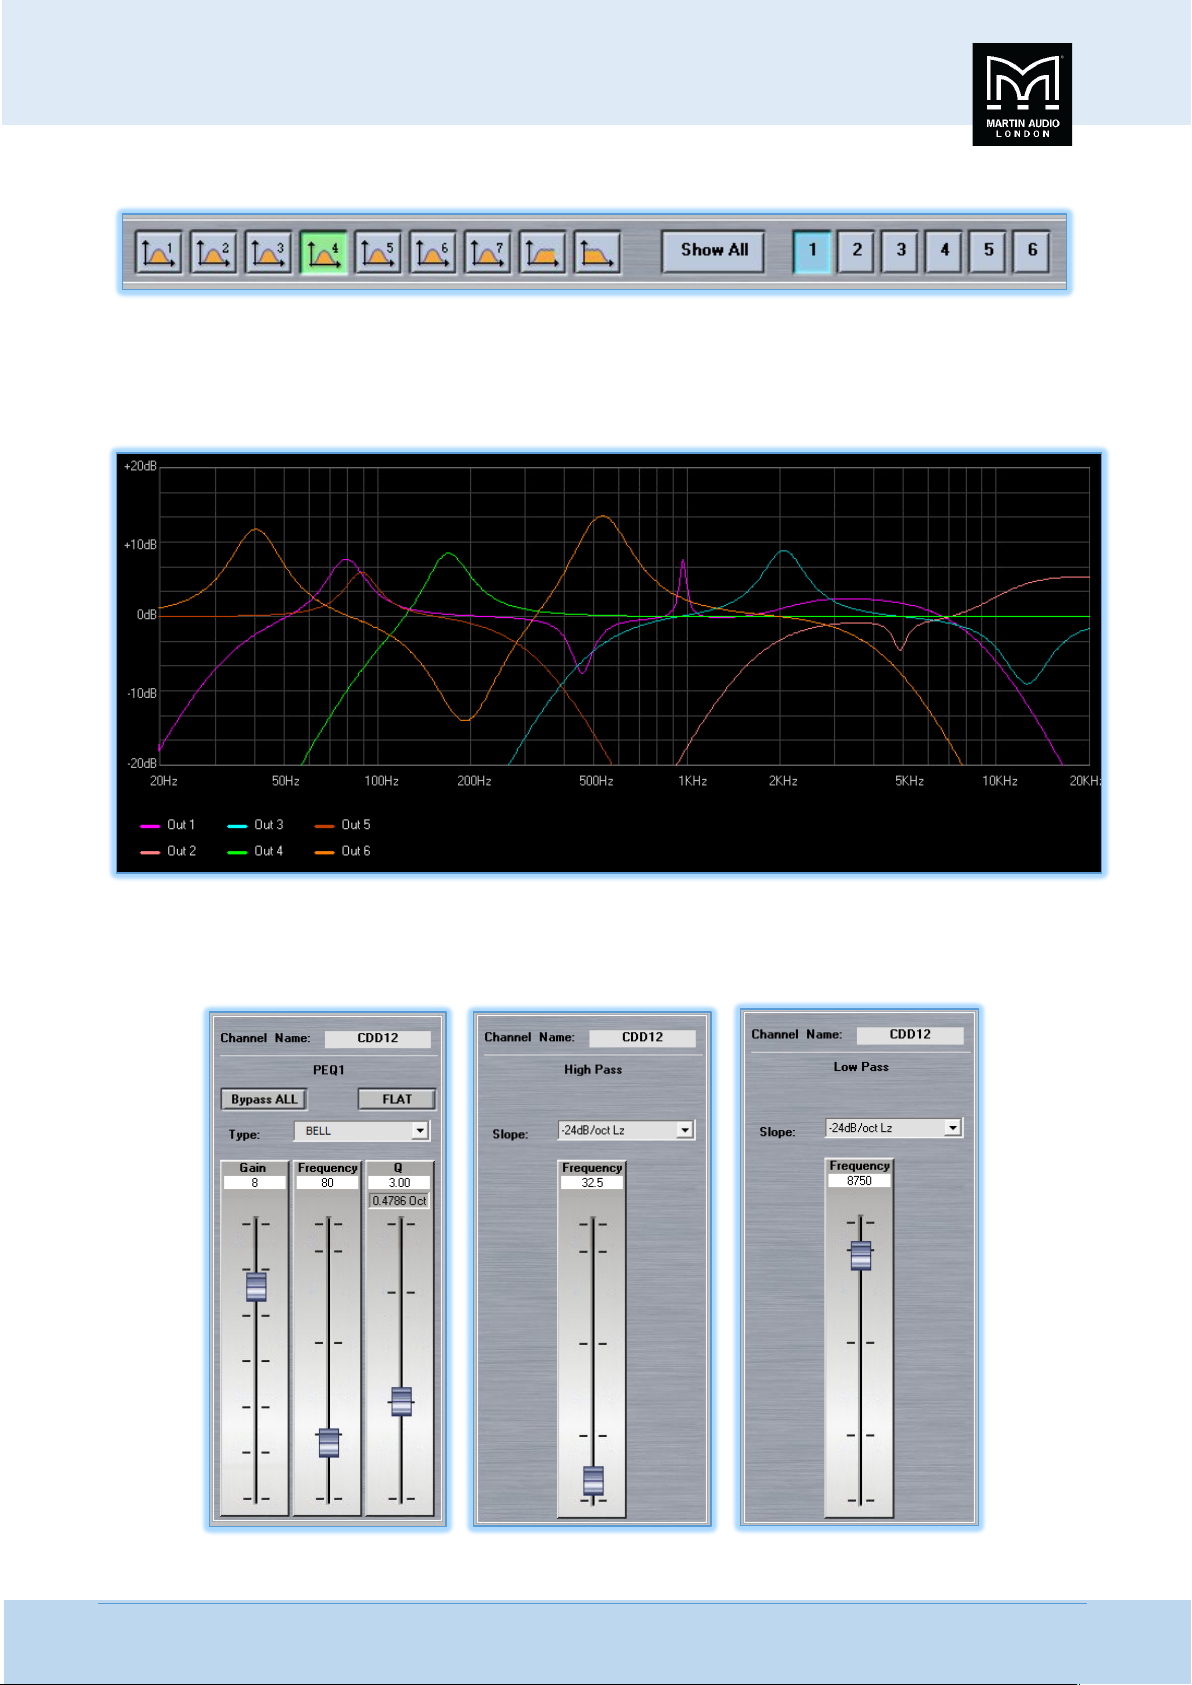Toggle output channel 2 button
The image size is (1192, 1685).
857,251
